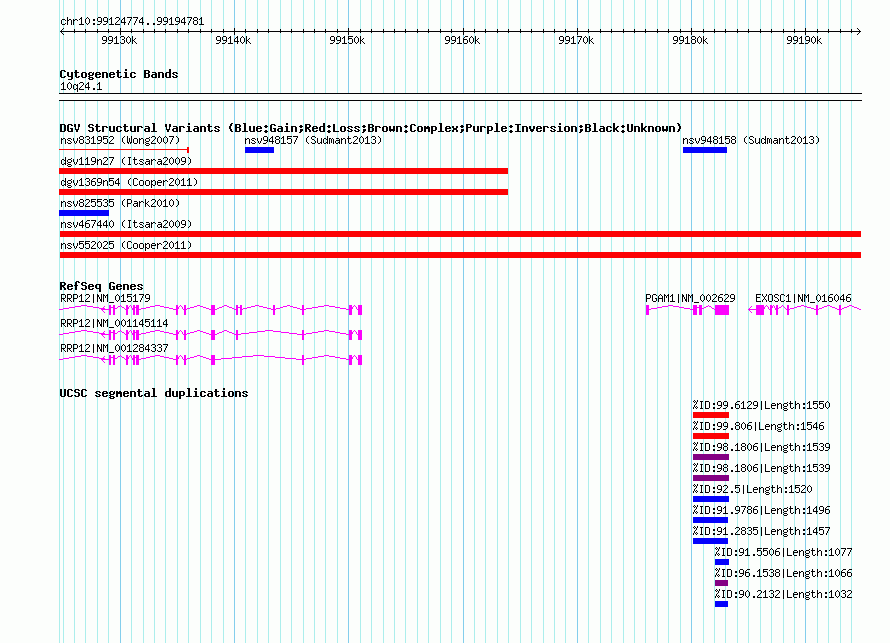Click the 10q24.1 band label
This screenshot has height=643, width=890.
pyautogui.click(x=81, y=86)
